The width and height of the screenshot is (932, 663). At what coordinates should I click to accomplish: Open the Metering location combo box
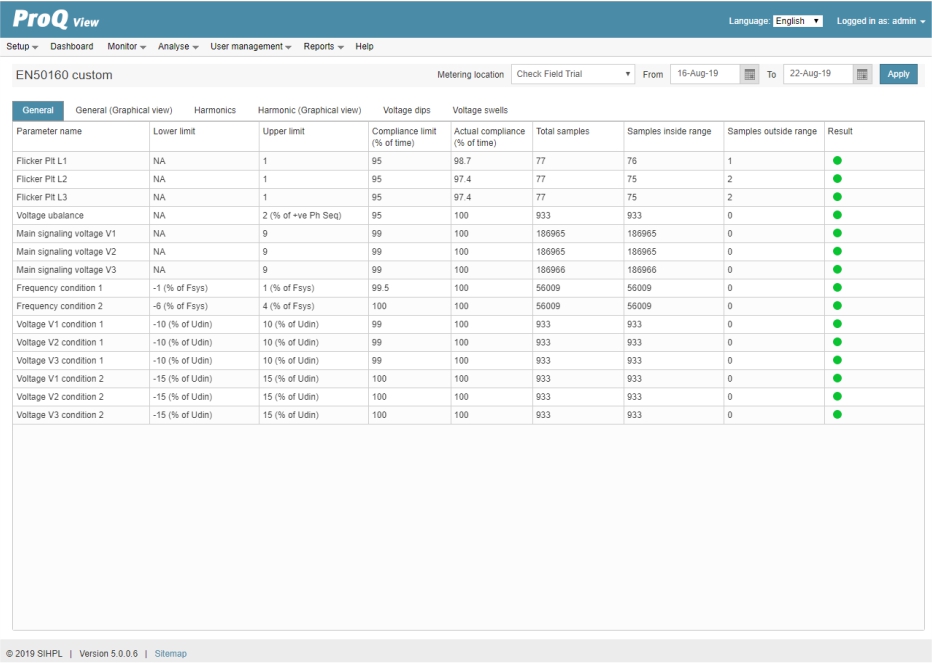point(573,74)
